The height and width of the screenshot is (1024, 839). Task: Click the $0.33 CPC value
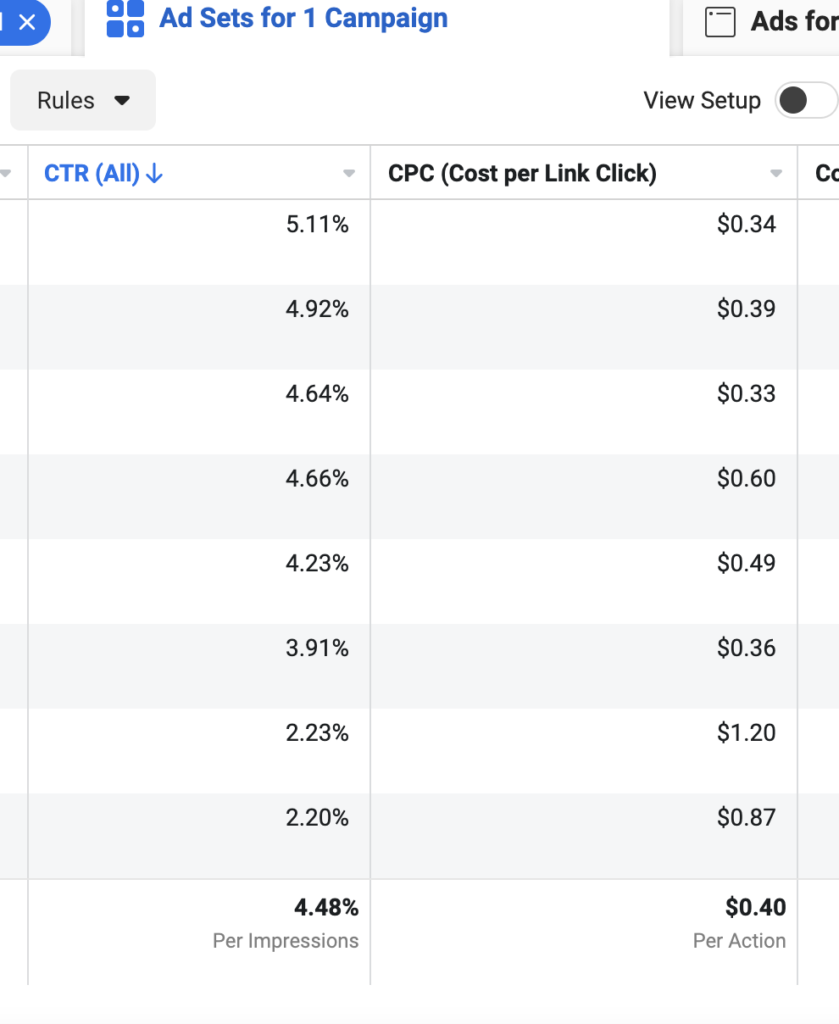[x=746, y=394]
